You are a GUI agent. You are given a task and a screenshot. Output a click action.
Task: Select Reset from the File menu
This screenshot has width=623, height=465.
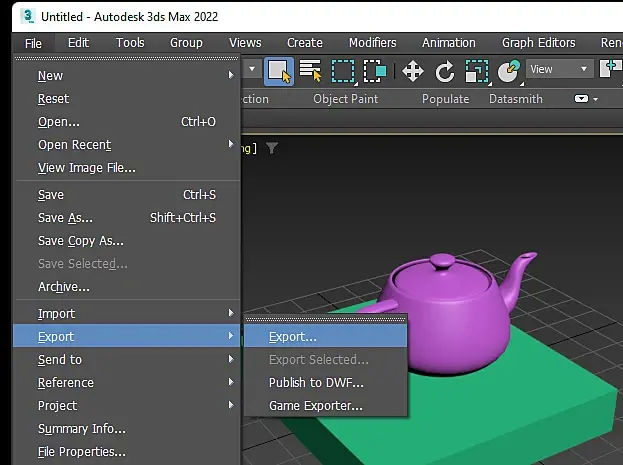click(x=127, y=99)
